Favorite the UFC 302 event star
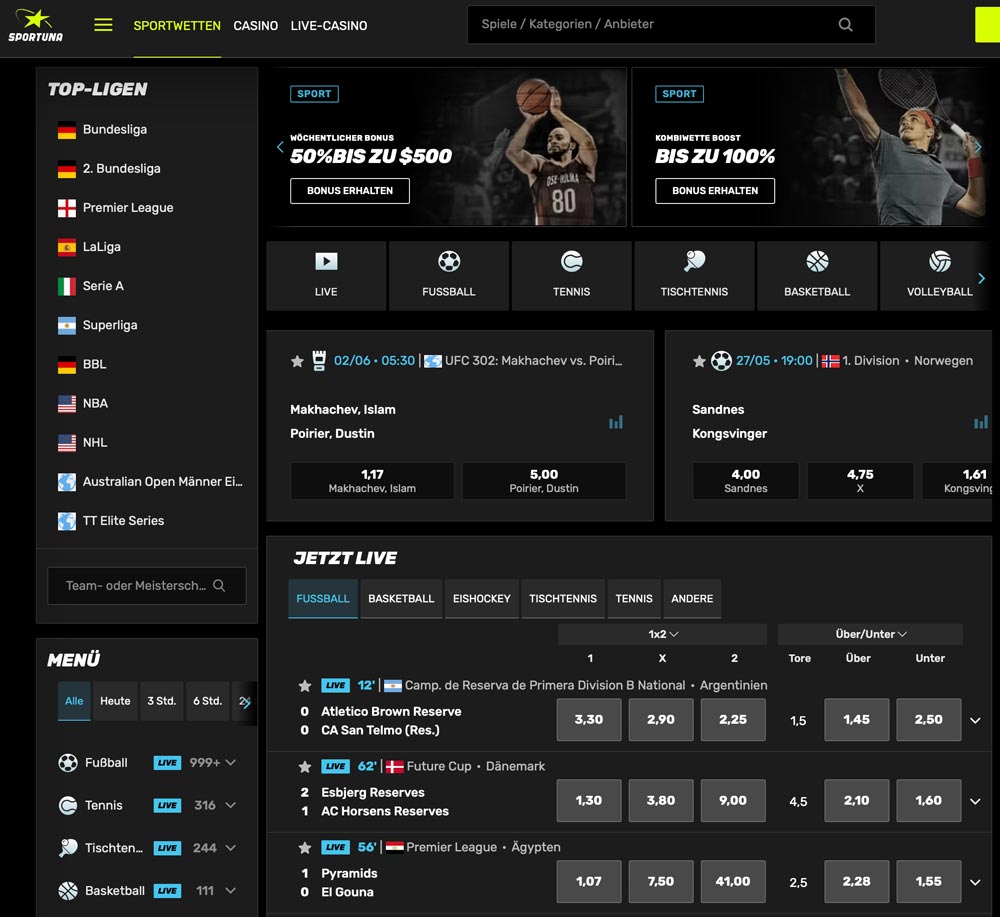The width and height of the screenshot is (1000, 917). 297,362
